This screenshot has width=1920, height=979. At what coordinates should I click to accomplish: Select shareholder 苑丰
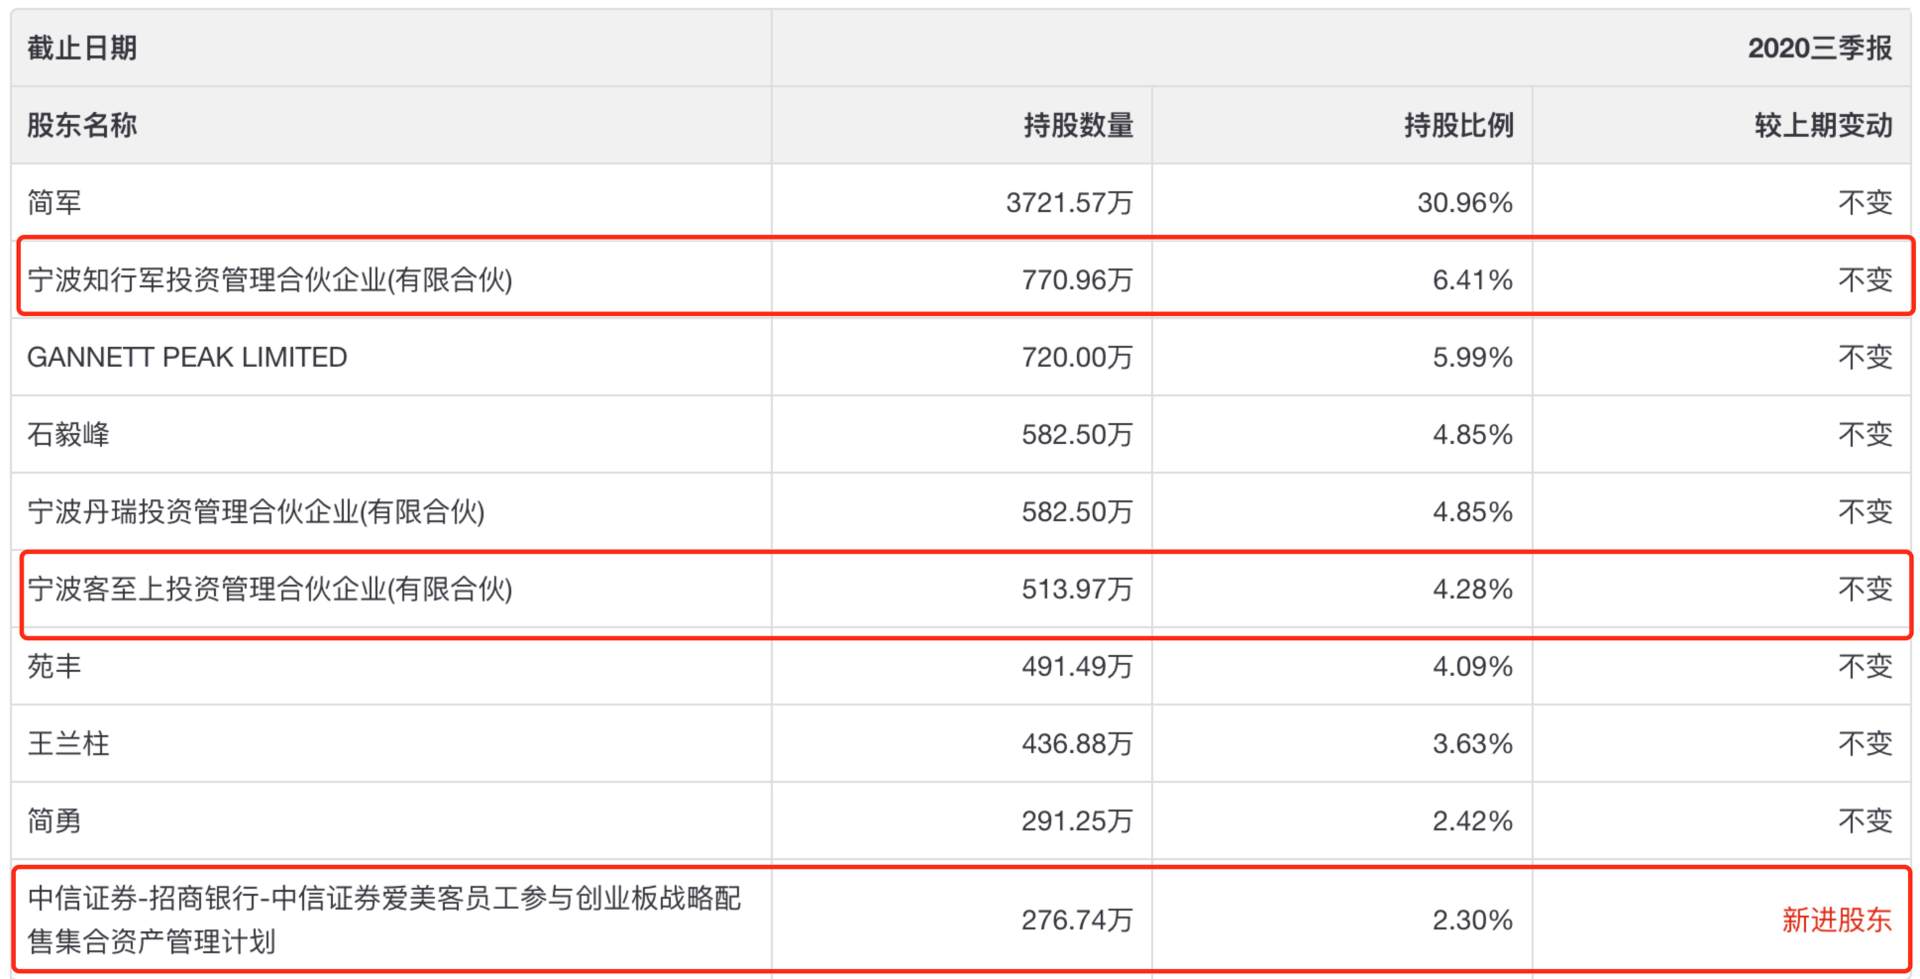tap(55, 666)
